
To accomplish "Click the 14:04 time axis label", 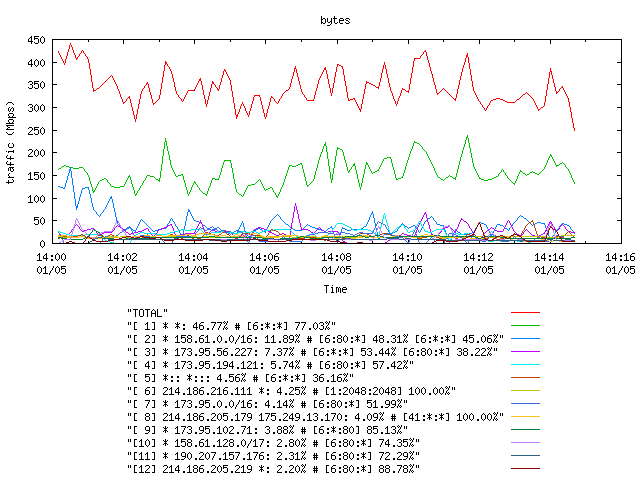I will click(x=193, y=257).
